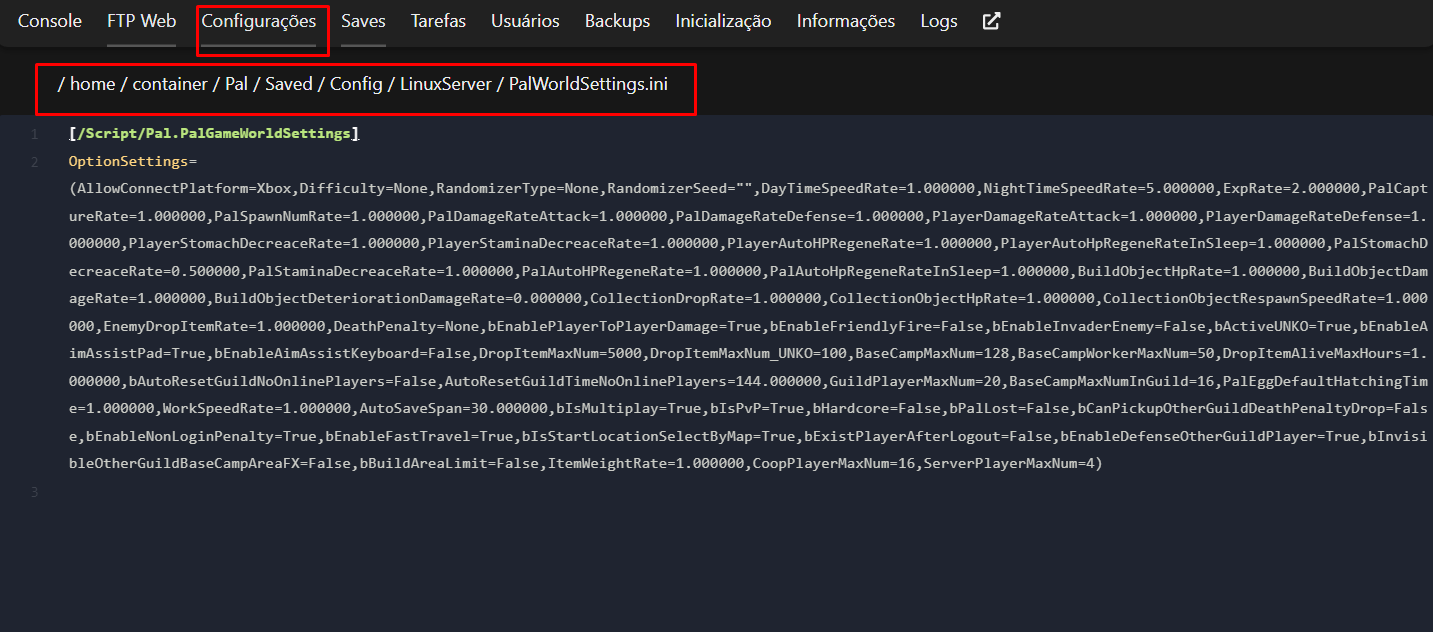Click line number 2 in gutter

(34, 161)
